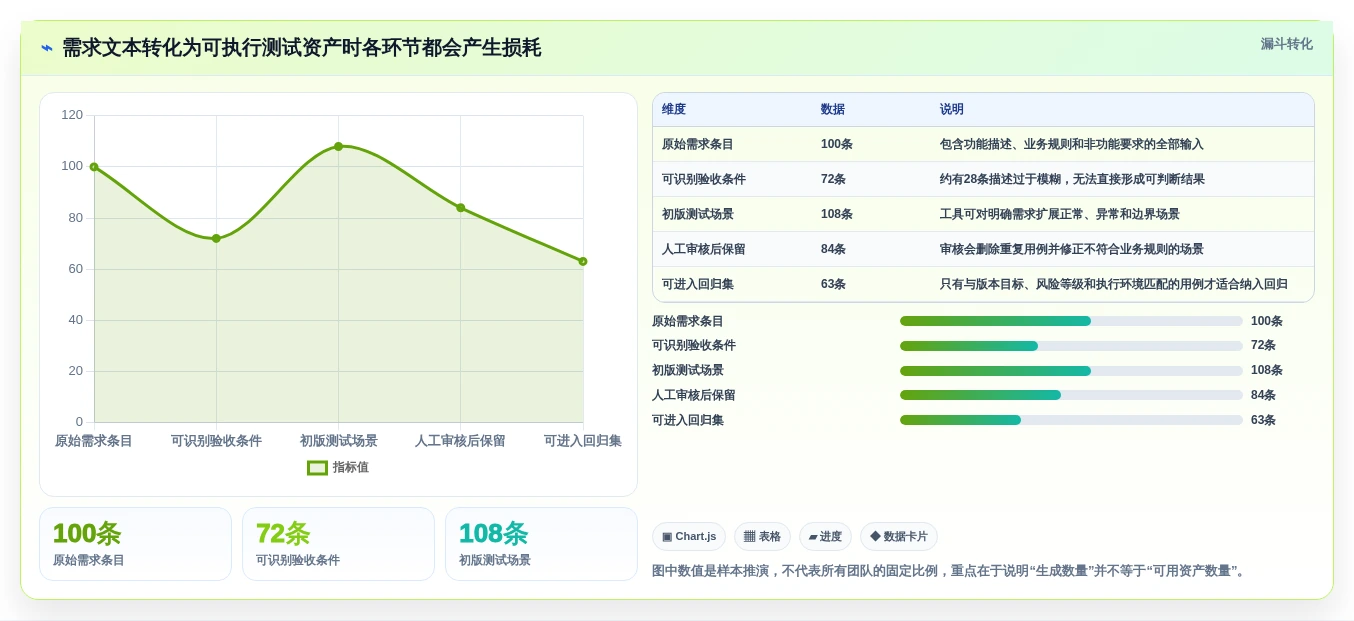Click the 63条 value in the table

[x=834, y=284]
